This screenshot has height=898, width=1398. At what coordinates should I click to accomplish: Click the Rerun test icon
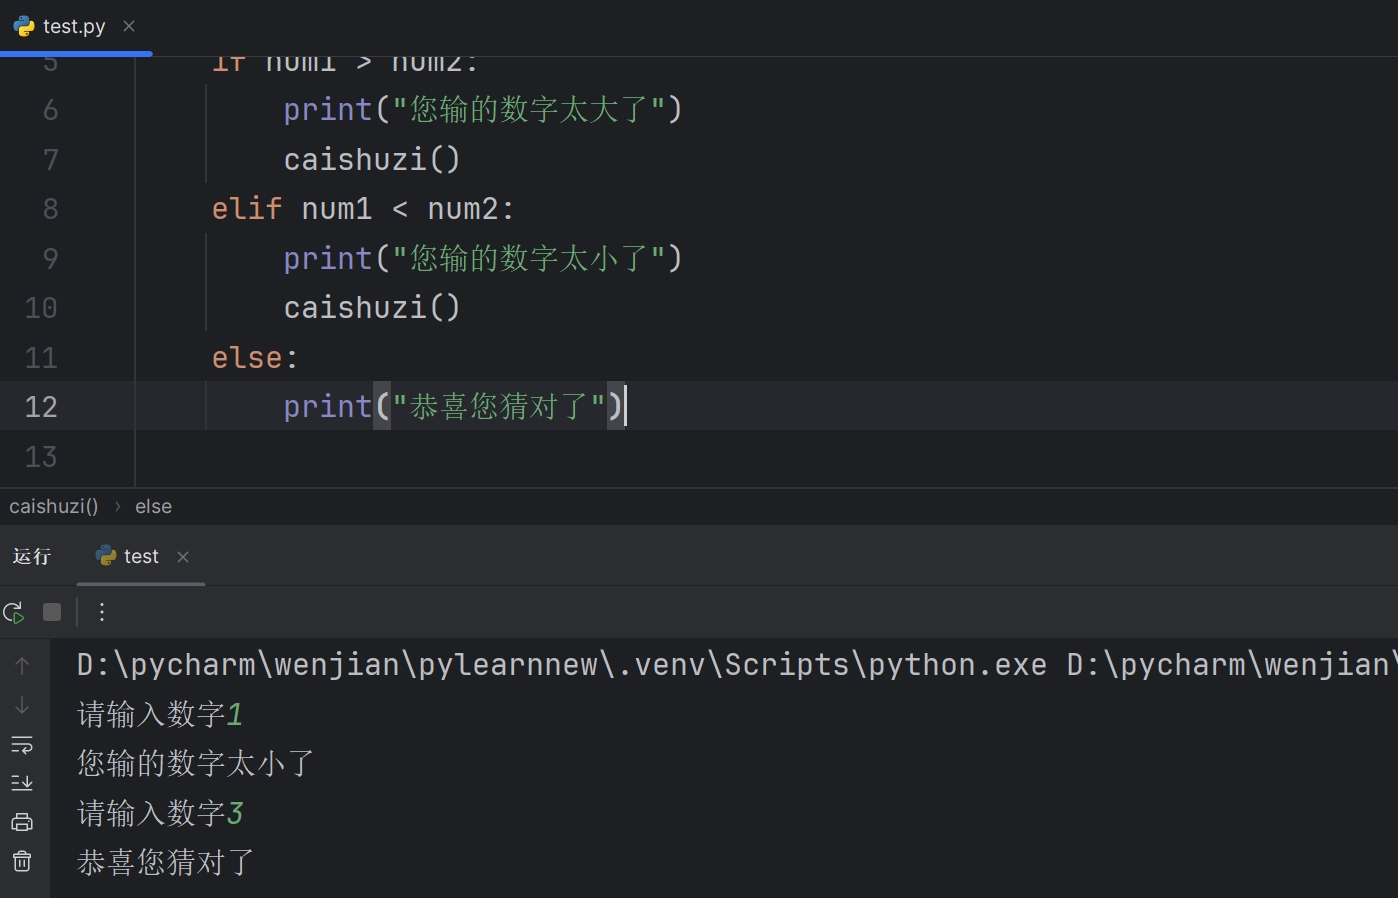[14, 612]
